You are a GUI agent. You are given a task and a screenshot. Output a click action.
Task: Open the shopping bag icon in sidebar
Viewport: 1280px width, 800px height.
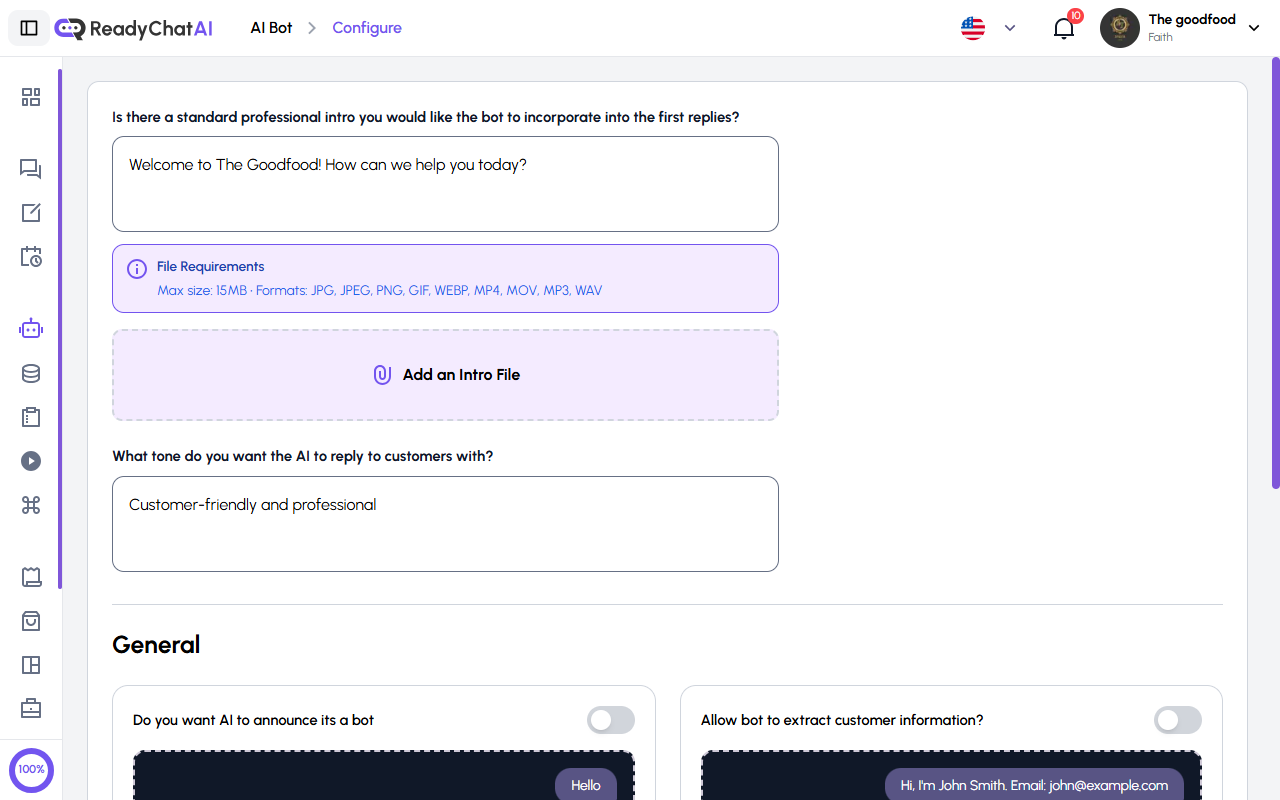[30, 621]
